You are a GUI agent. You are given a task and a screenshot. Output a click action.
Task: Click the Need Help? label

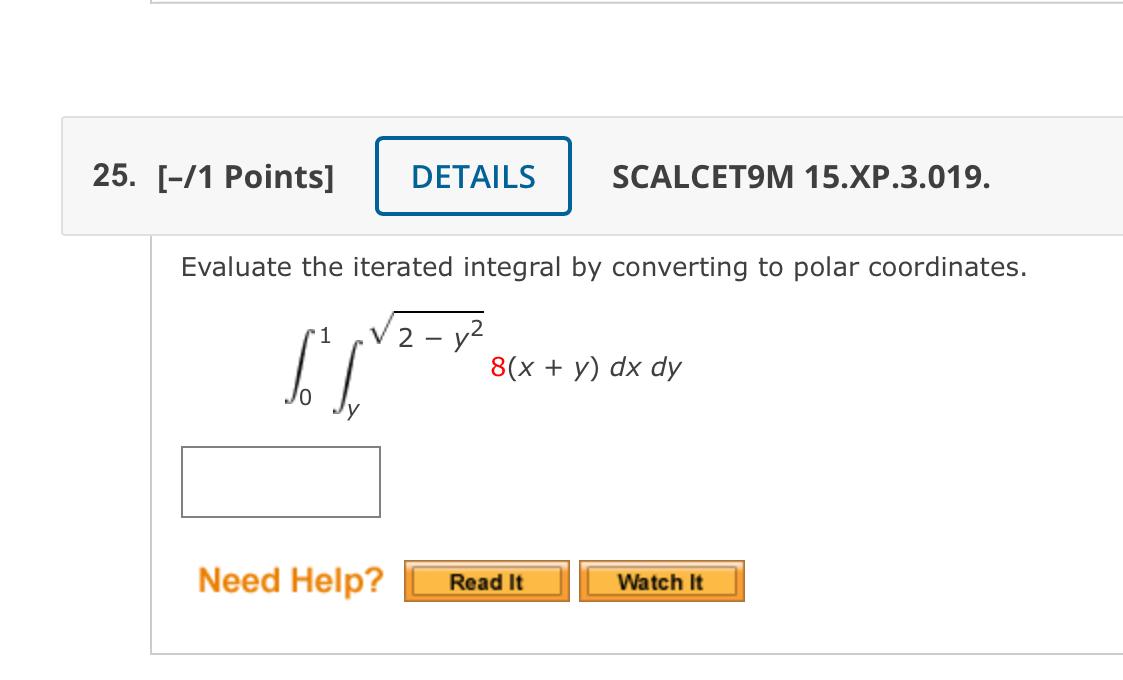tap(289, 580)
